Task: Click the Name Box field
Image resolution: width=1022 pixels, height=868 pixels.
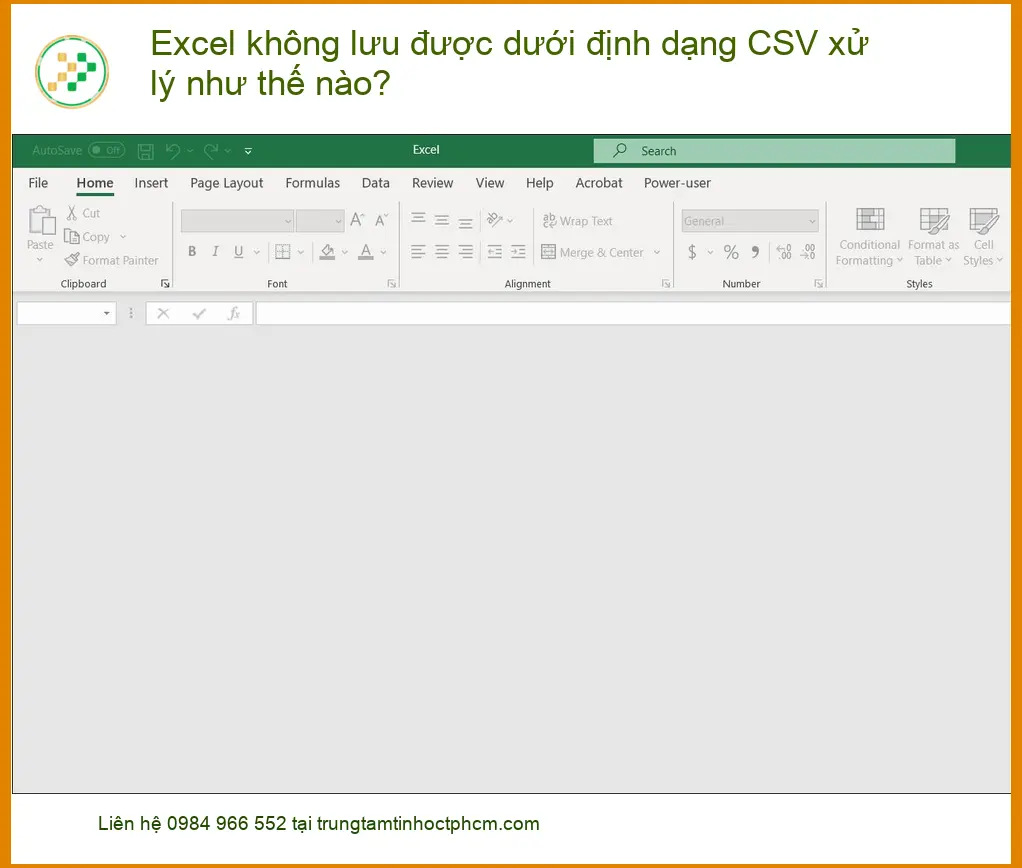Action: pyautogui.click(x=66, y=313)
